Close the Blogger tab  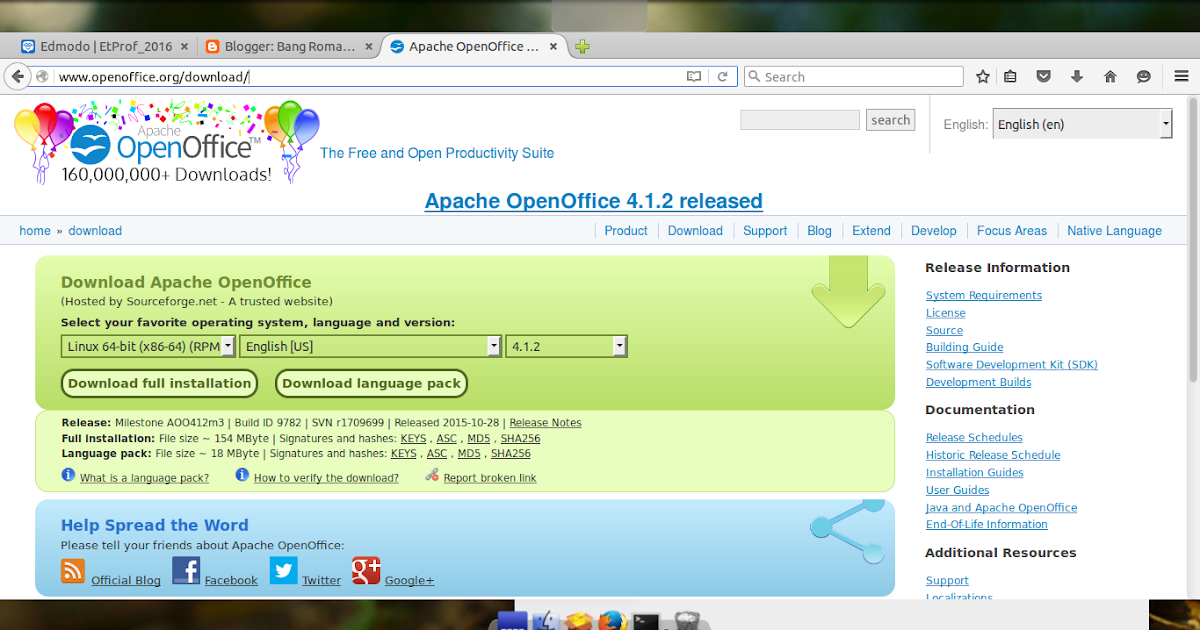tap(368, 46)
